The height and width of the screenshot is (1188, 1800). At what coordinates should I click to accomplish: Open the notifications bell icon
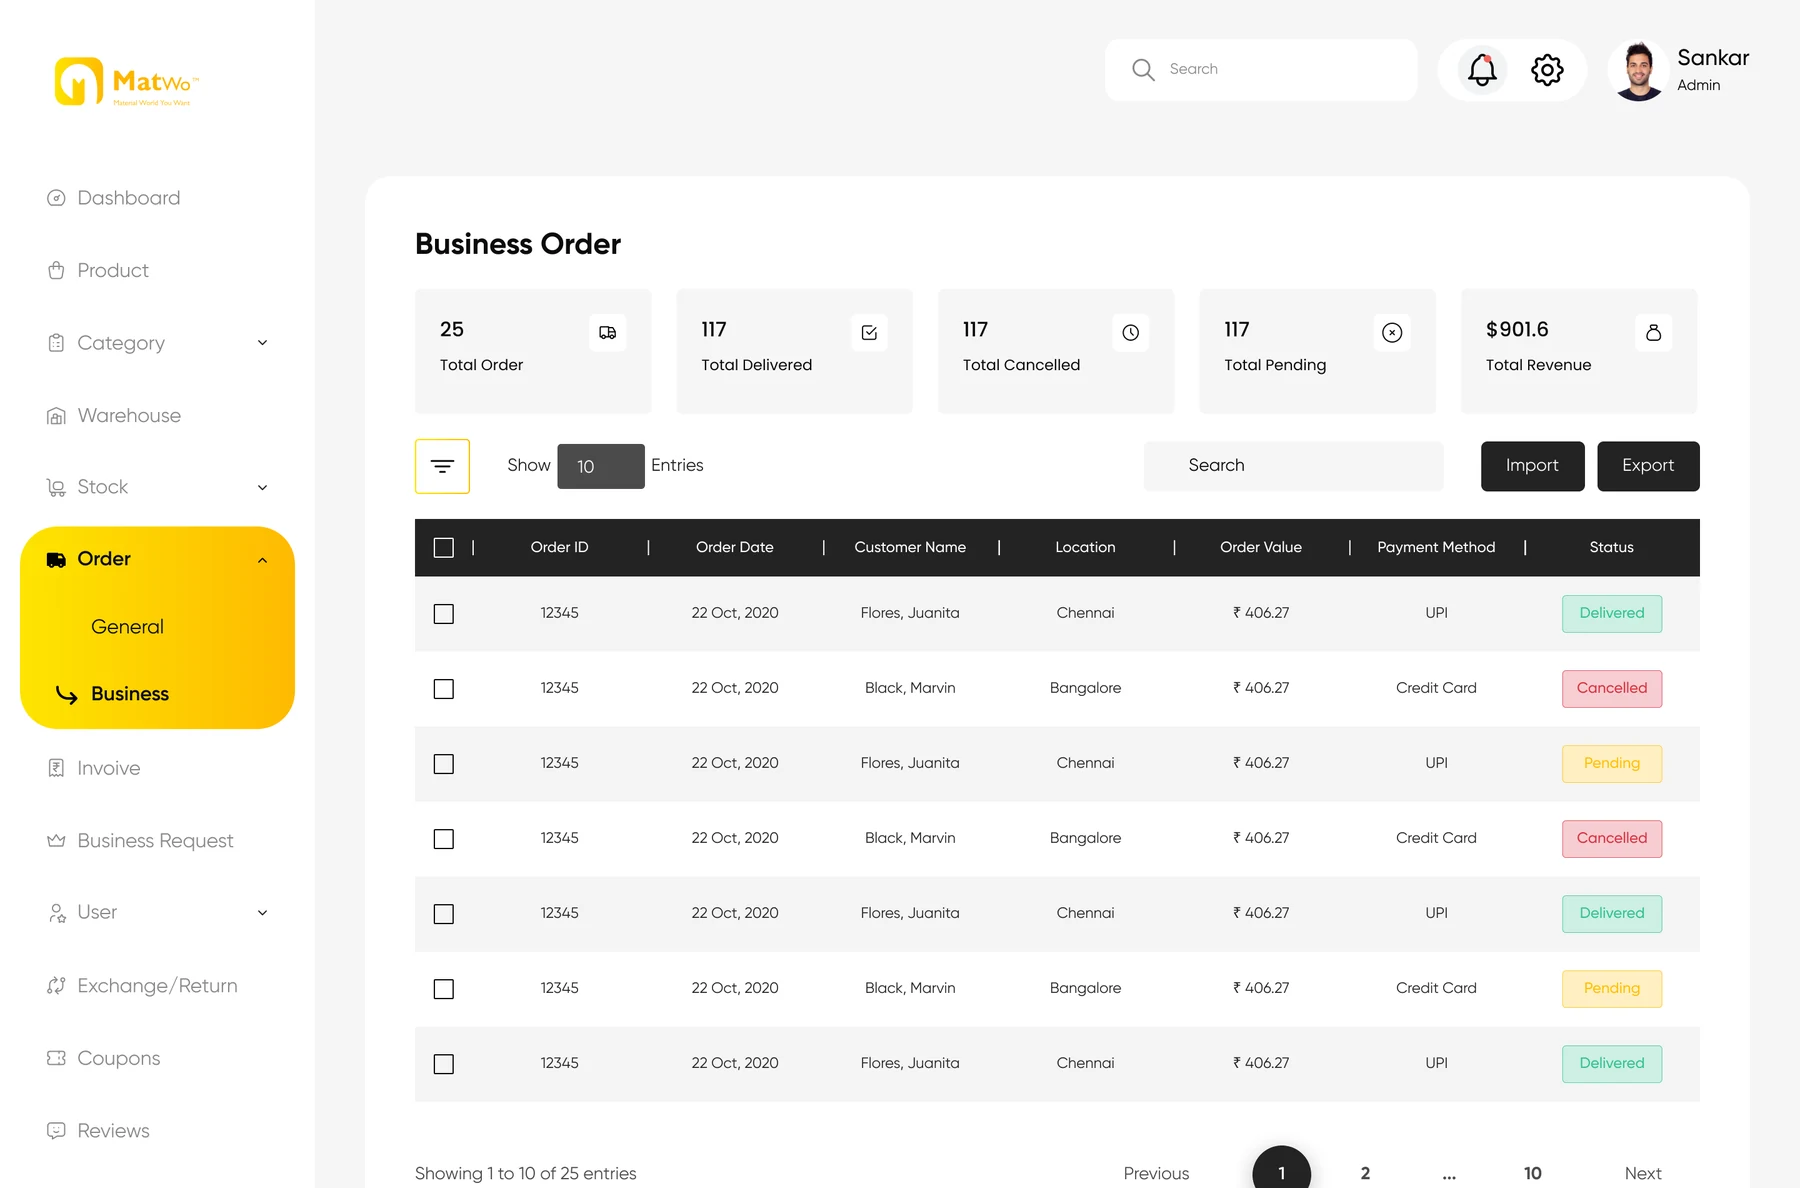point(1482,70)
